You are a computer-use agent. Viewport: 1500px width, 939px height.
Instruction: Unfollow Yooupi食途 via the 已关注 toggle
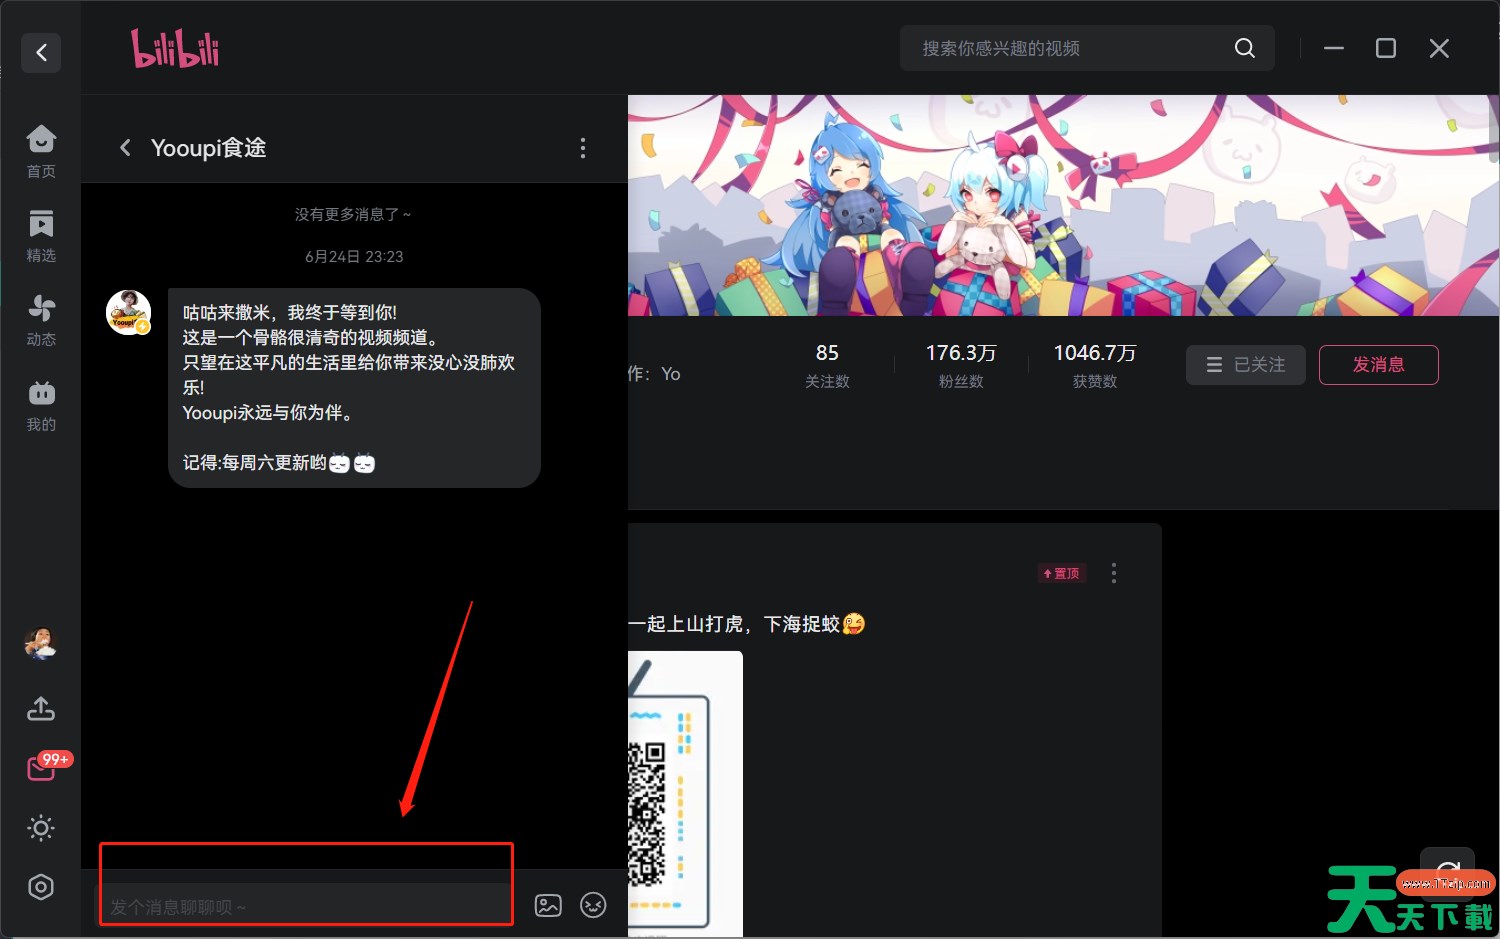tap(1245, 364)
